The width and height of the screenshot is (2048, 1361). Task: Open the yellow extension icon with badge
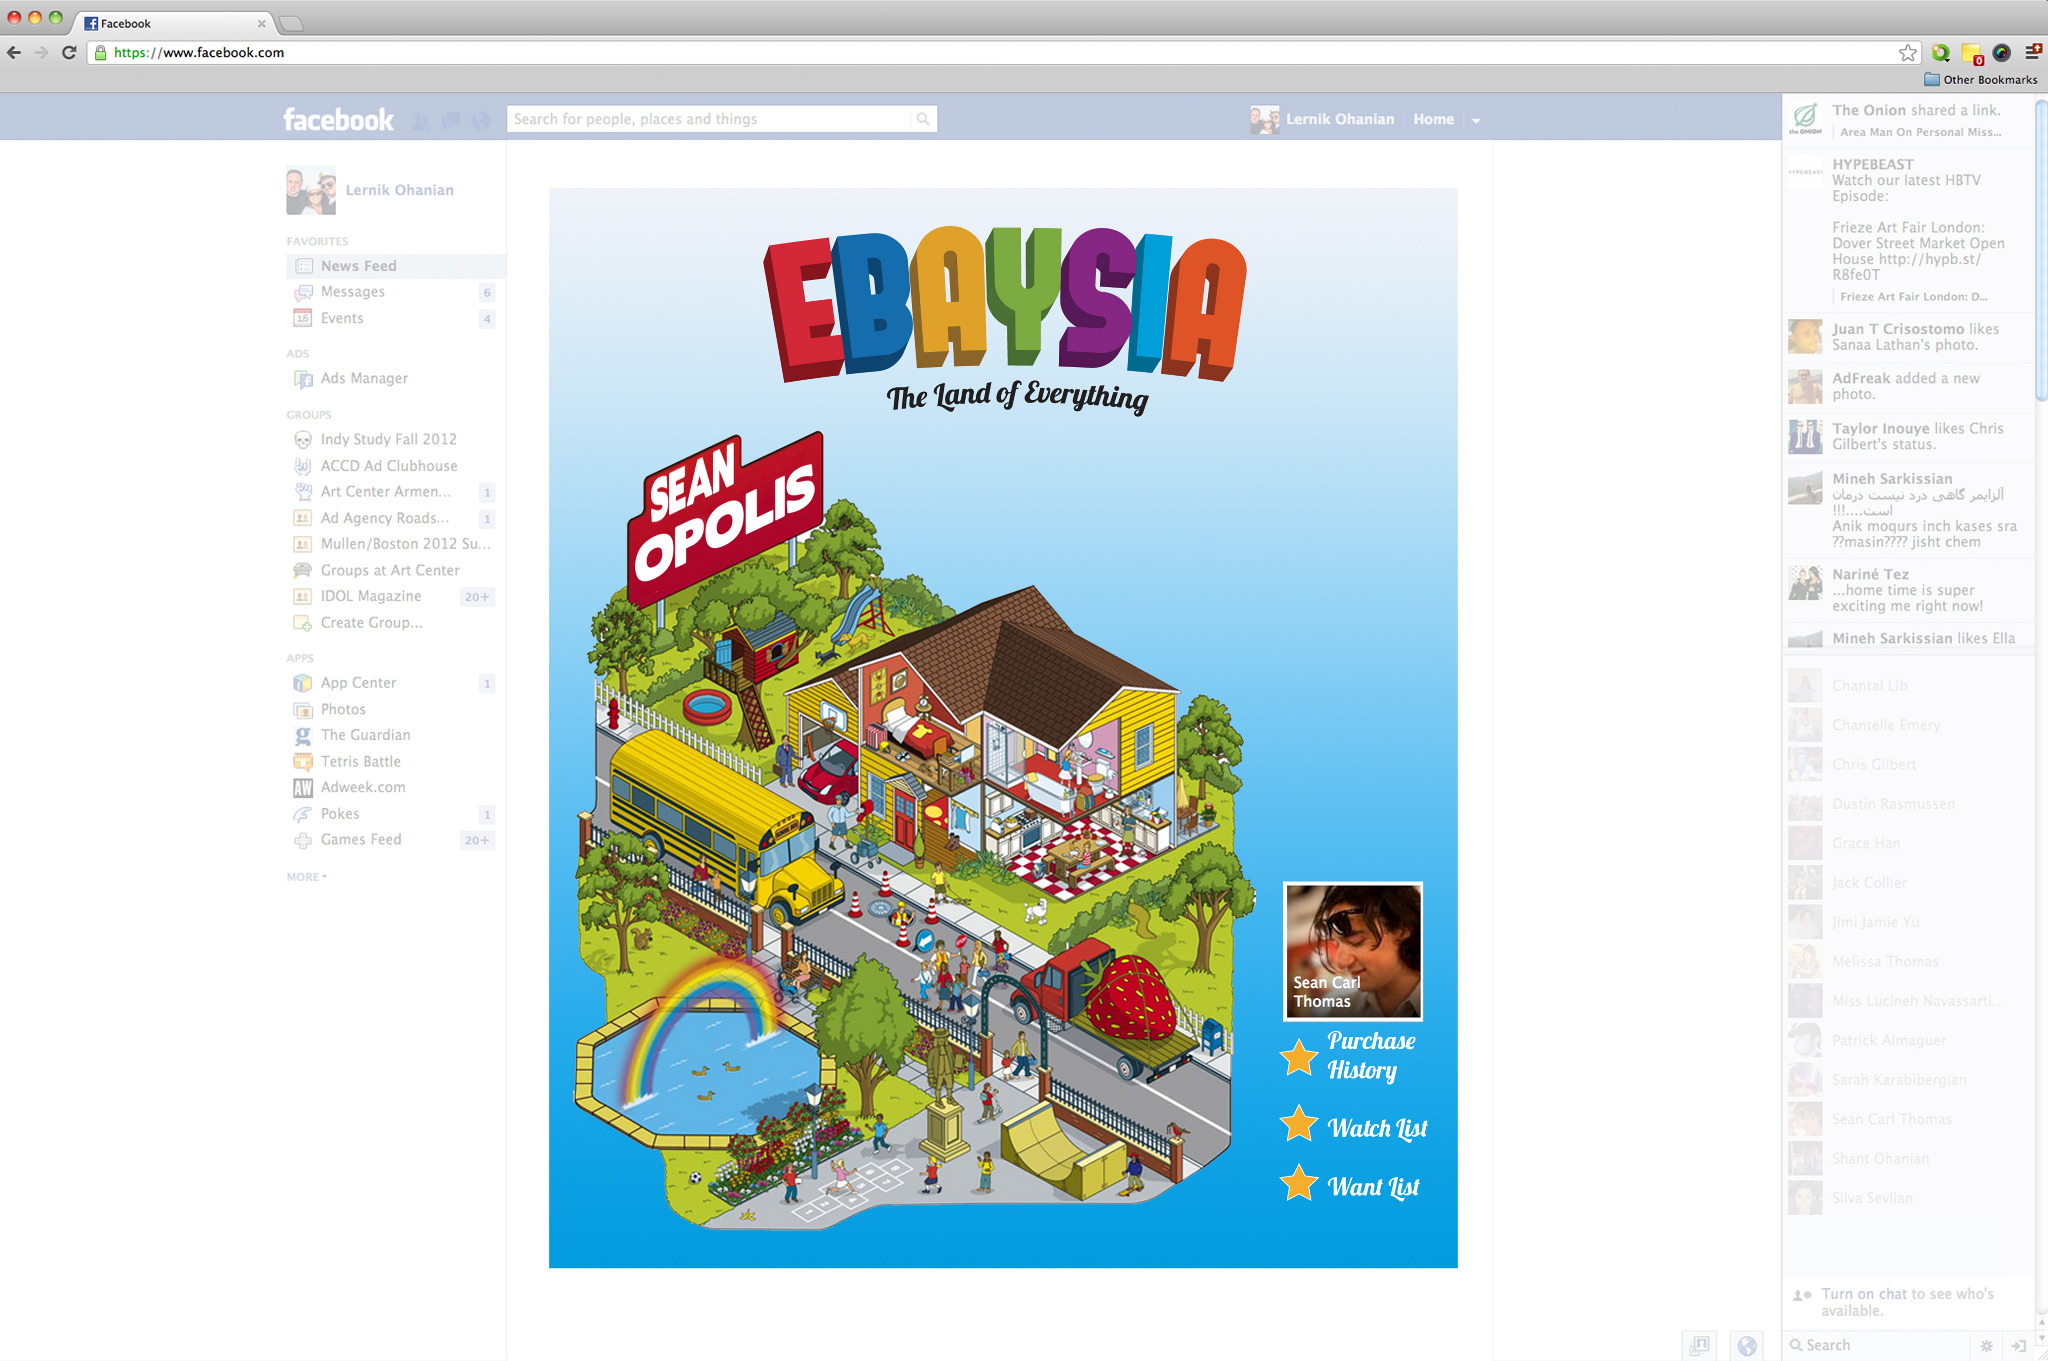[x=1971, y=54]
